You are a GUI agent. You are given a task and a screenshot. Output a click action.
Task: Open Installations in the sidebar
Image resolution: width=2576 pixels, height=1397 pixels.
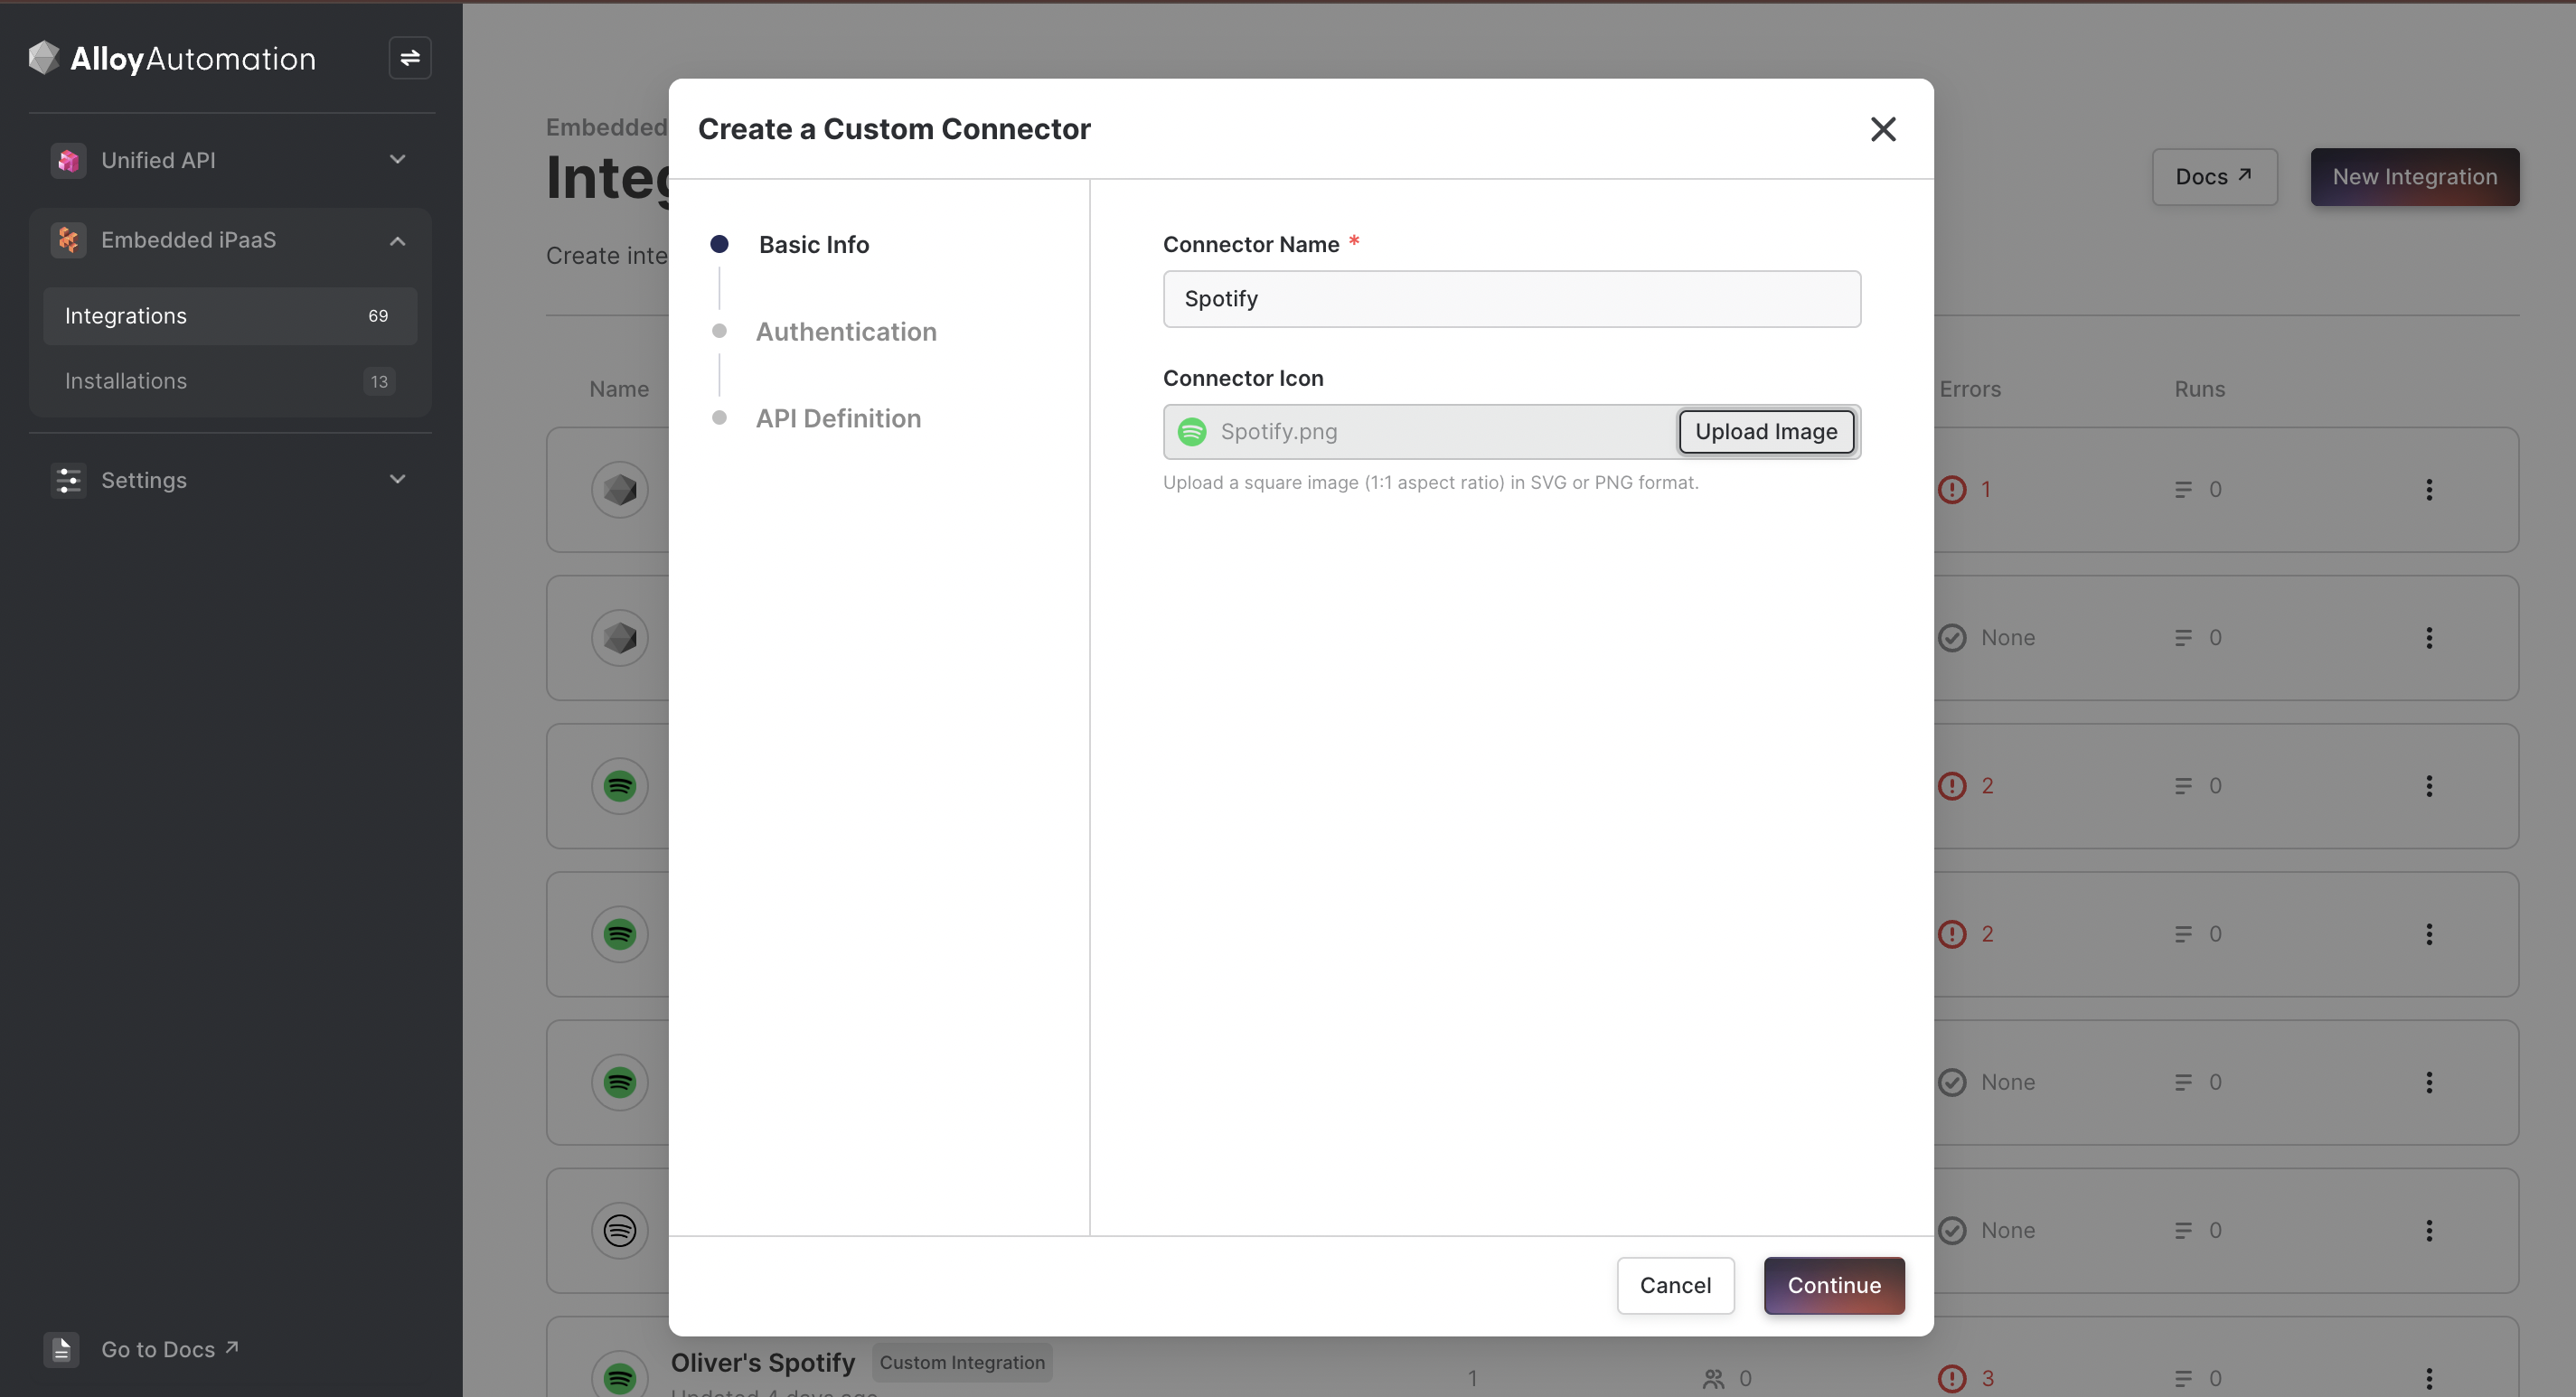[x=230, y=381]
